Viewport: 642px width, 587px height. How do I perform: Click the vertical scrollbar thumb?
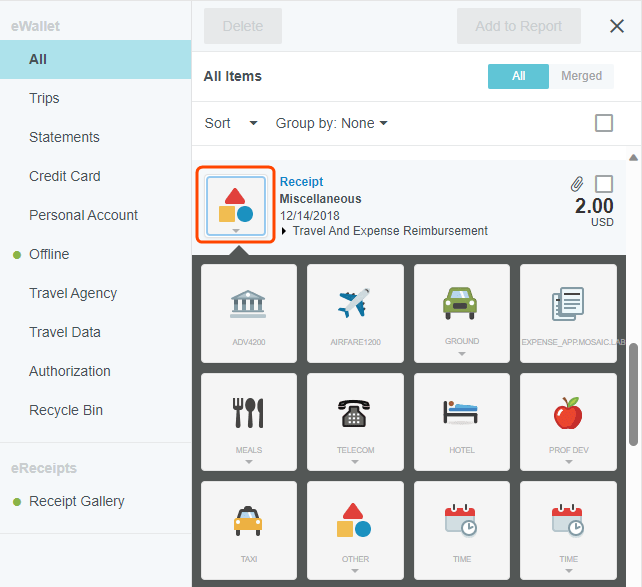[633, 395]
